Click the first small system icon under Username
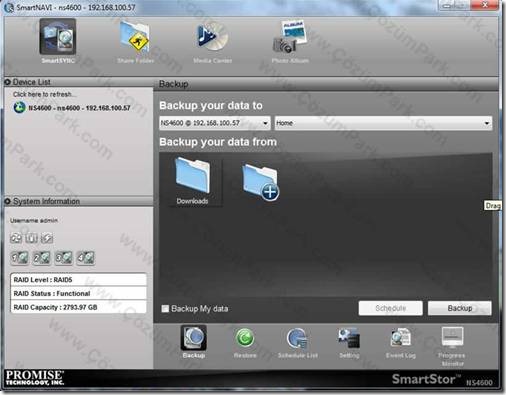Viewport: 506px width, 395px height. [x=16, y=238]
